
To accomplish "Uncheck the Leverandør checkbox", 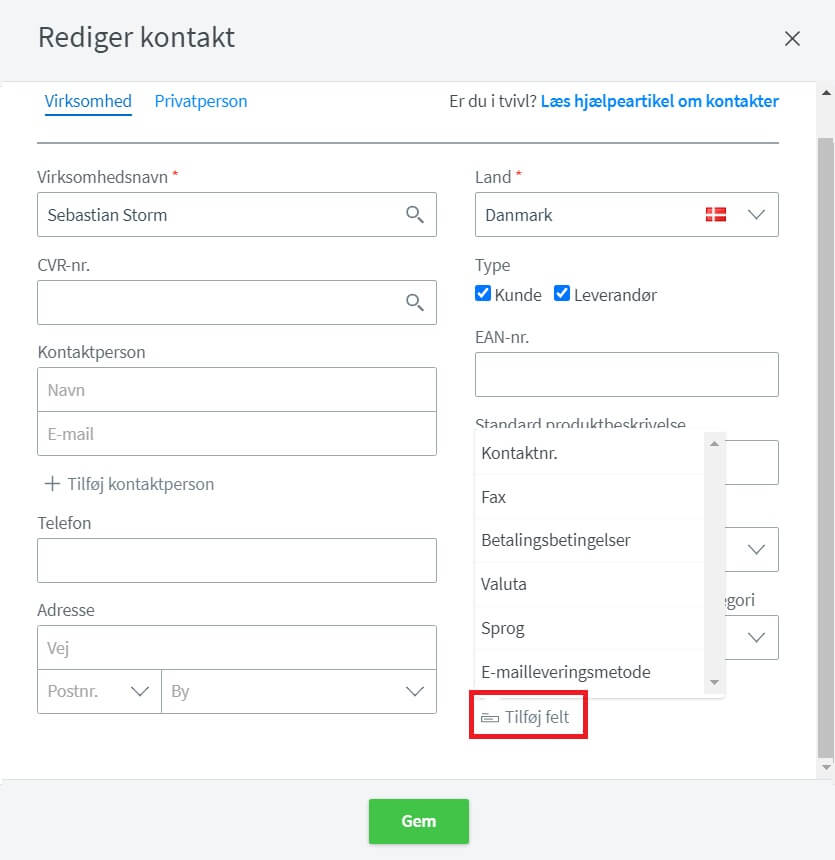I will pos(562,293).
